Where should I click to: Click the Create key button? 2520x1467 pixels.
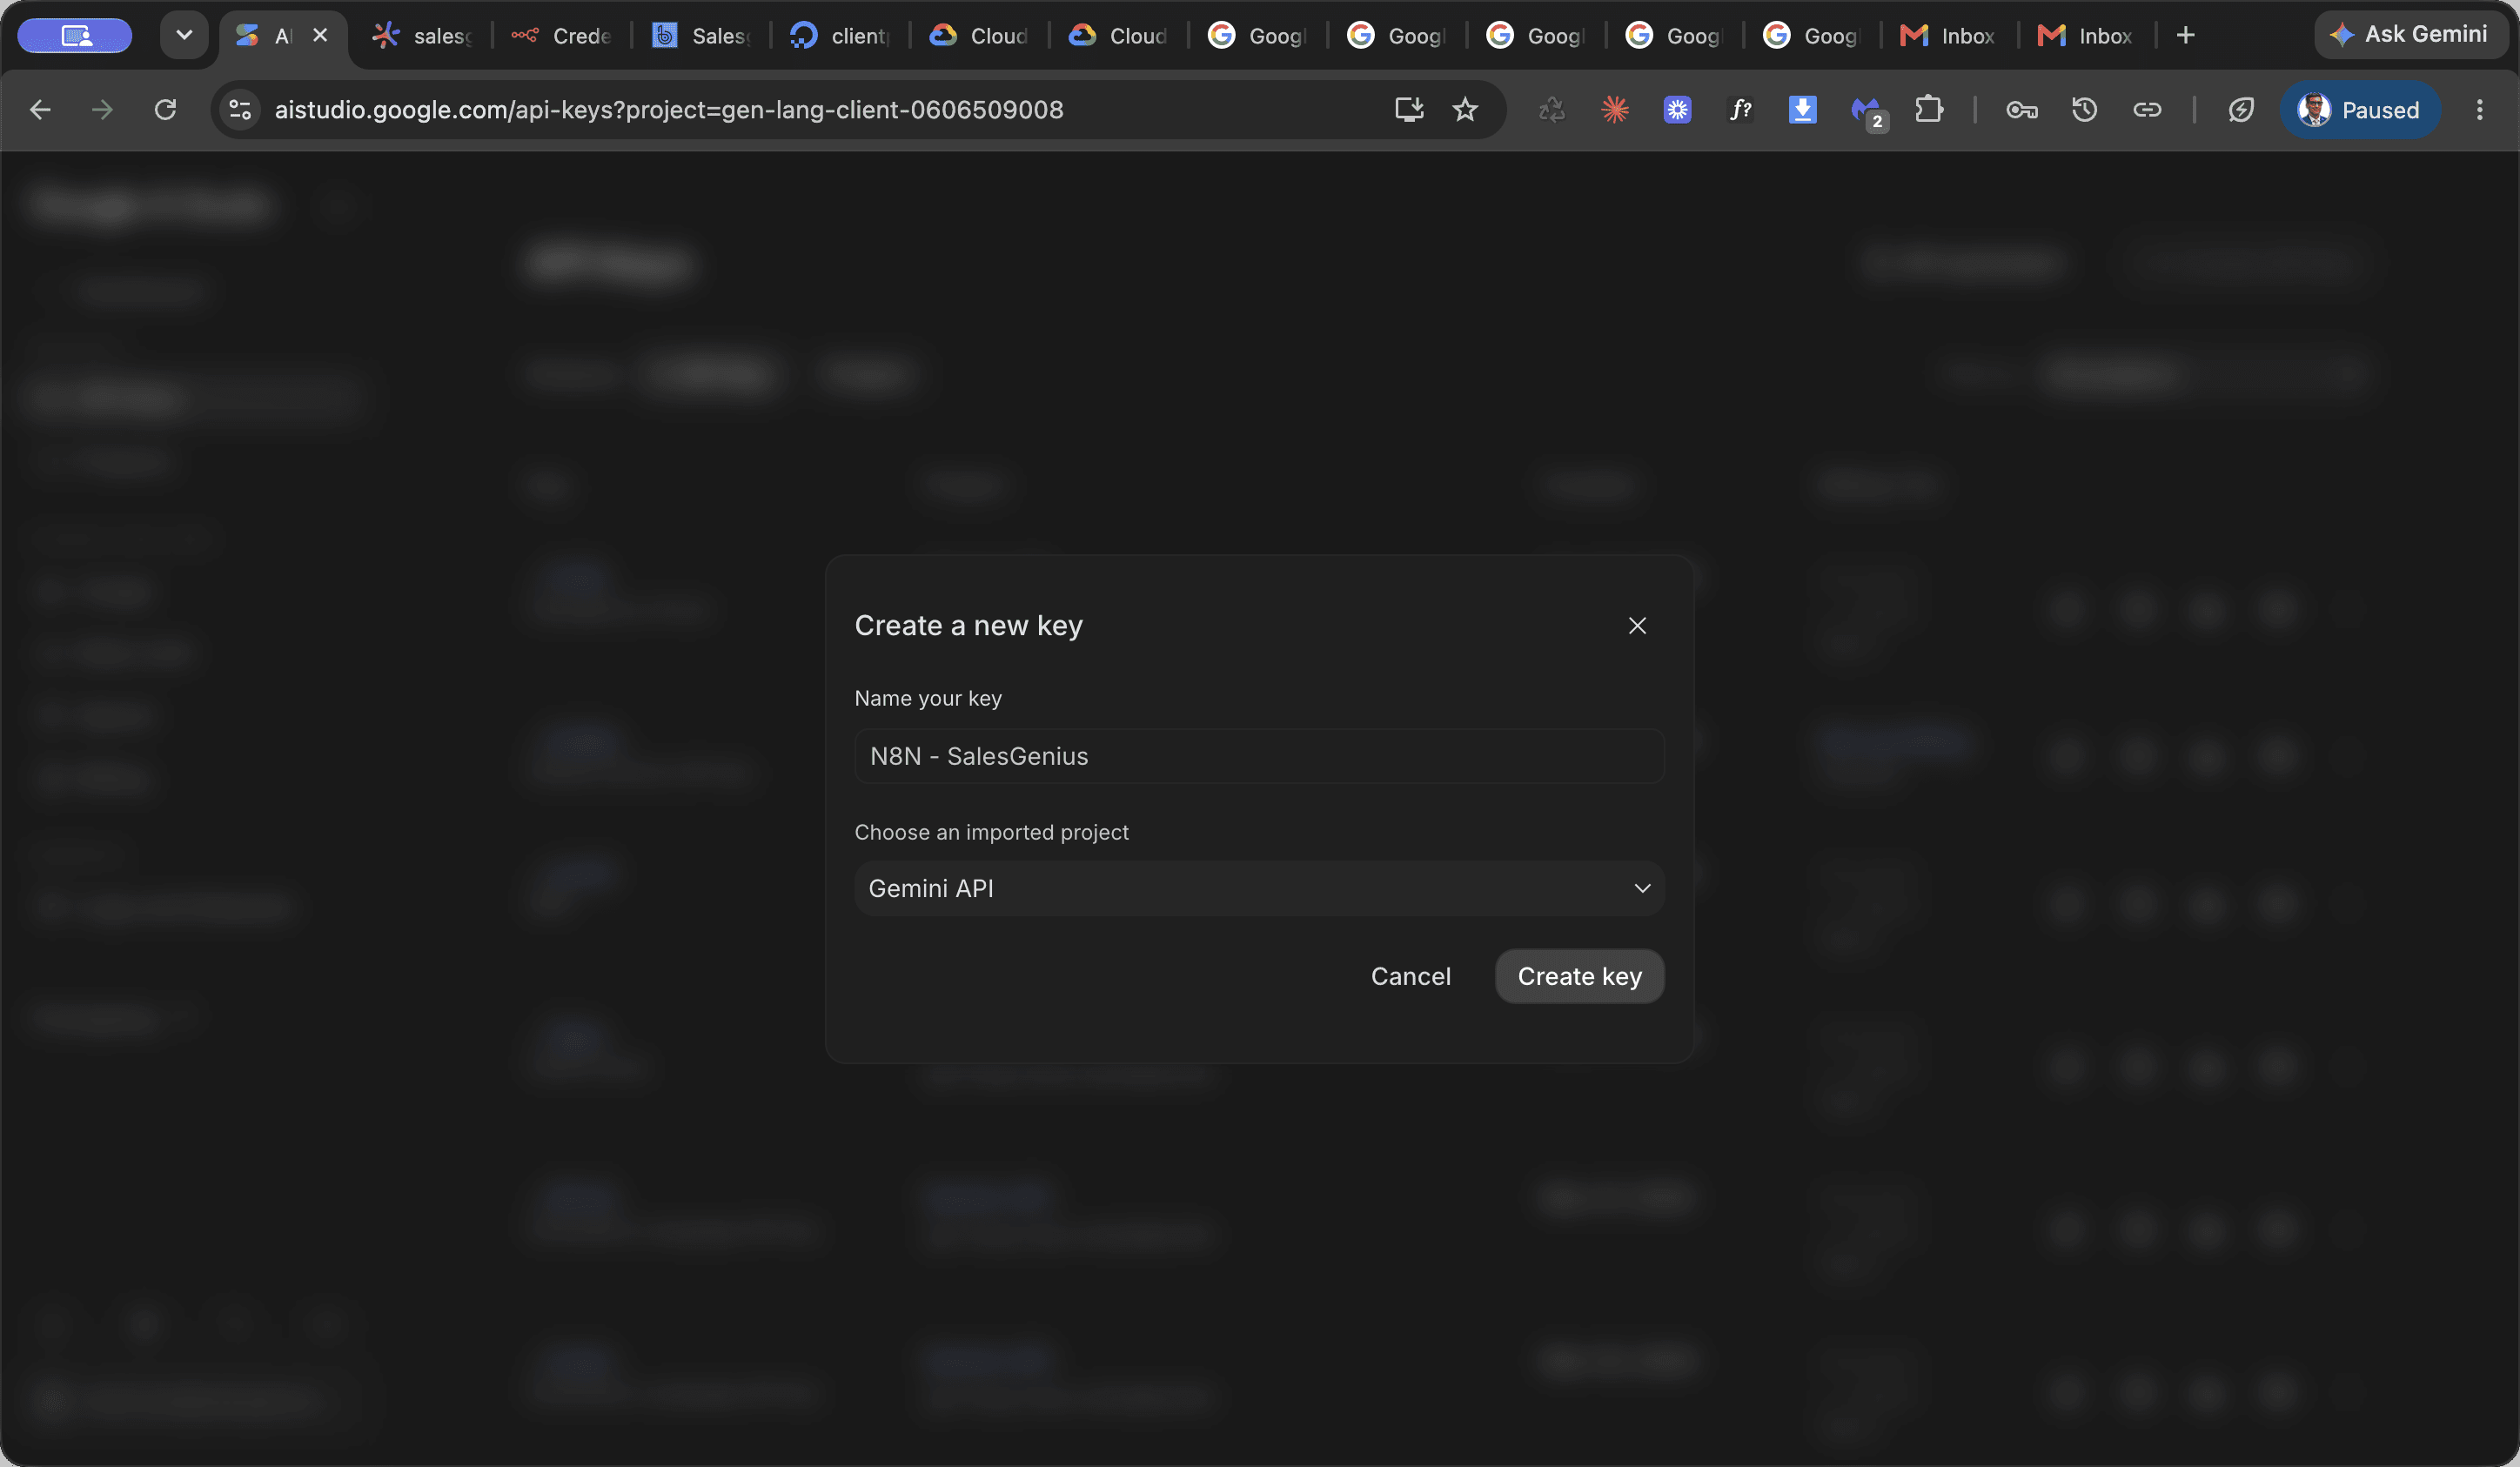(x=1579, y=976)
